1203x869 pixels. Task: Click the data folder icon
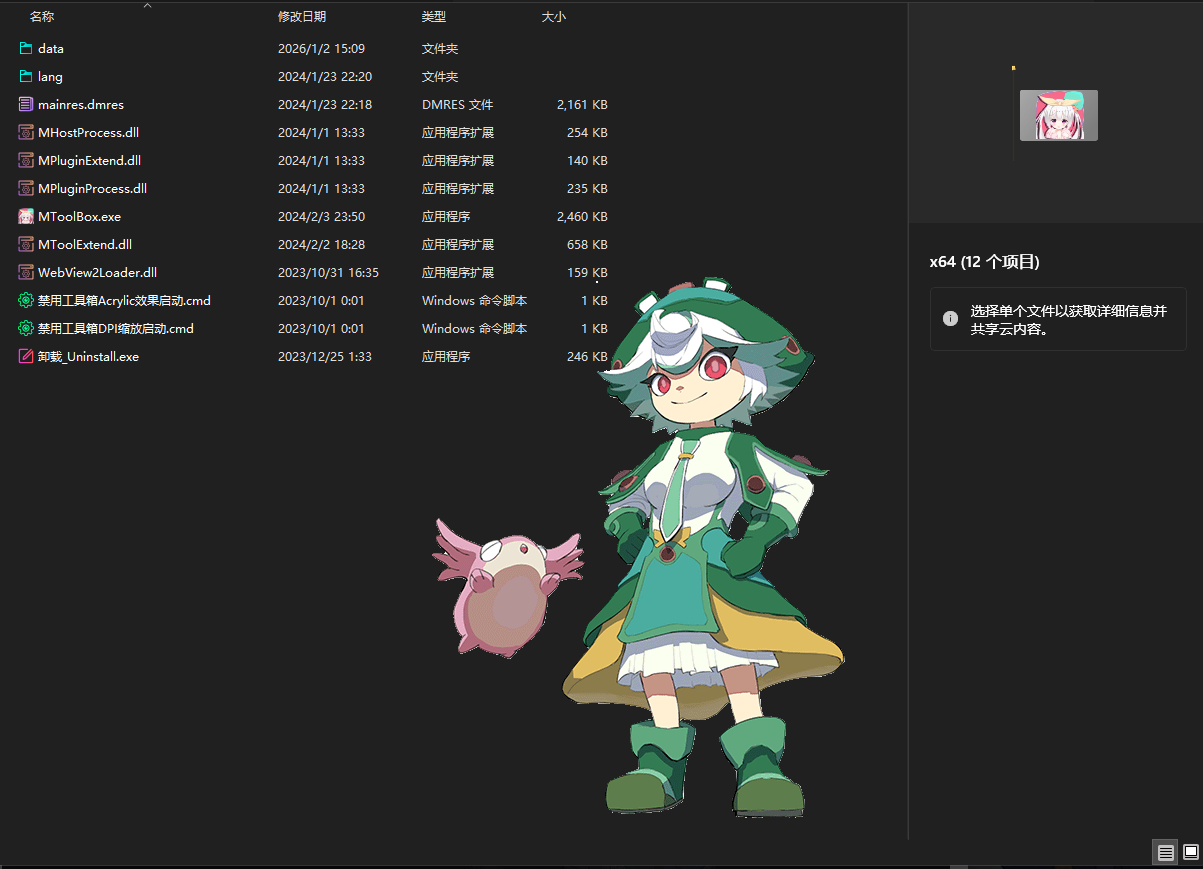[x=26, y=48]
